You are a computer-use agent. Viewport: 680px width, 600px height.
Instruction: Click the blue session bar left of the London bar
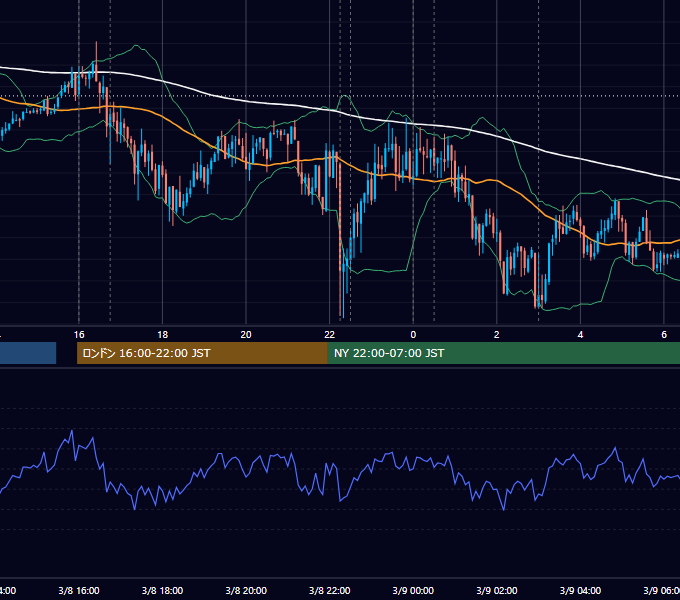point(28,353)
